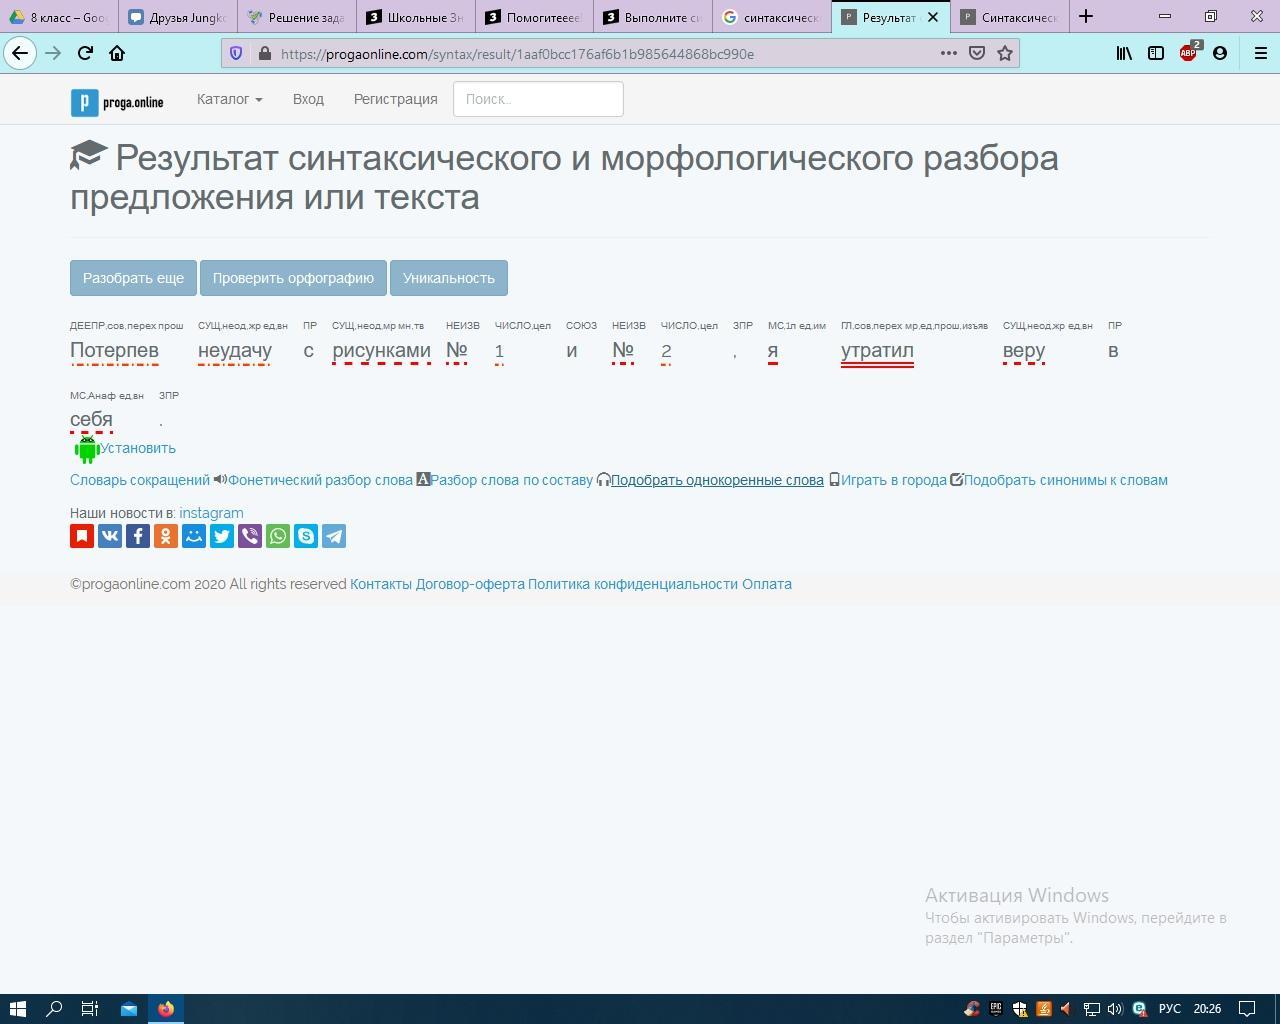This screenshot has width=1280, height=1024.
Task: Switch to the last 'Синтаксическ' tab
Action: (x=1009, y=17)
